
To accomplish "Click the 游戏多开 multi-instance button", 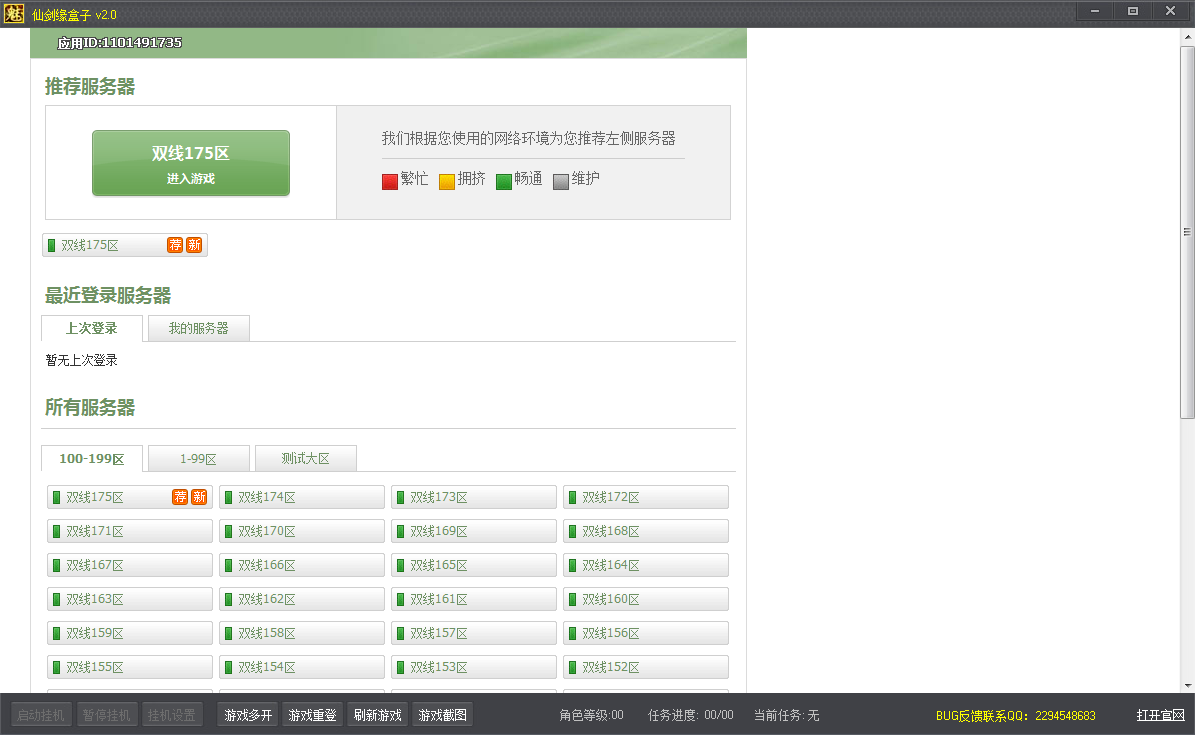I will click(x=248, y=715).
